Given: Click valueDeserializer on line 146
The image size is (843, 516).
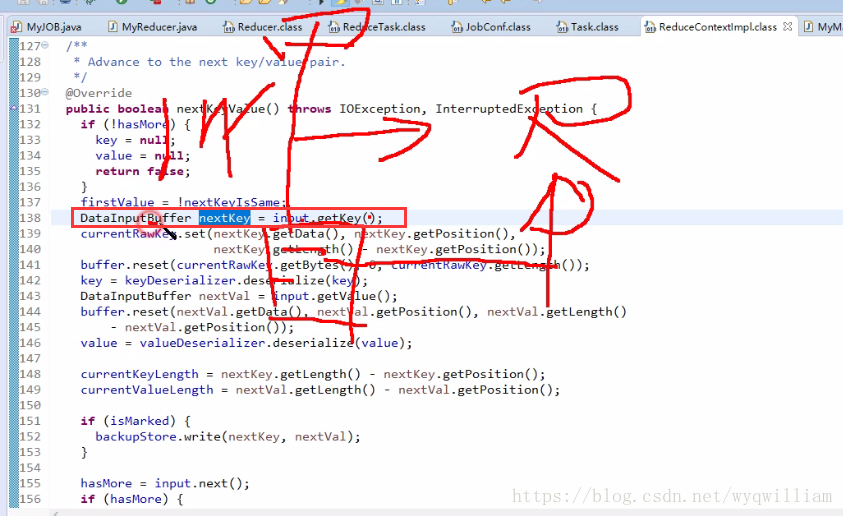Looking at the screenshot, I should 203,343.
